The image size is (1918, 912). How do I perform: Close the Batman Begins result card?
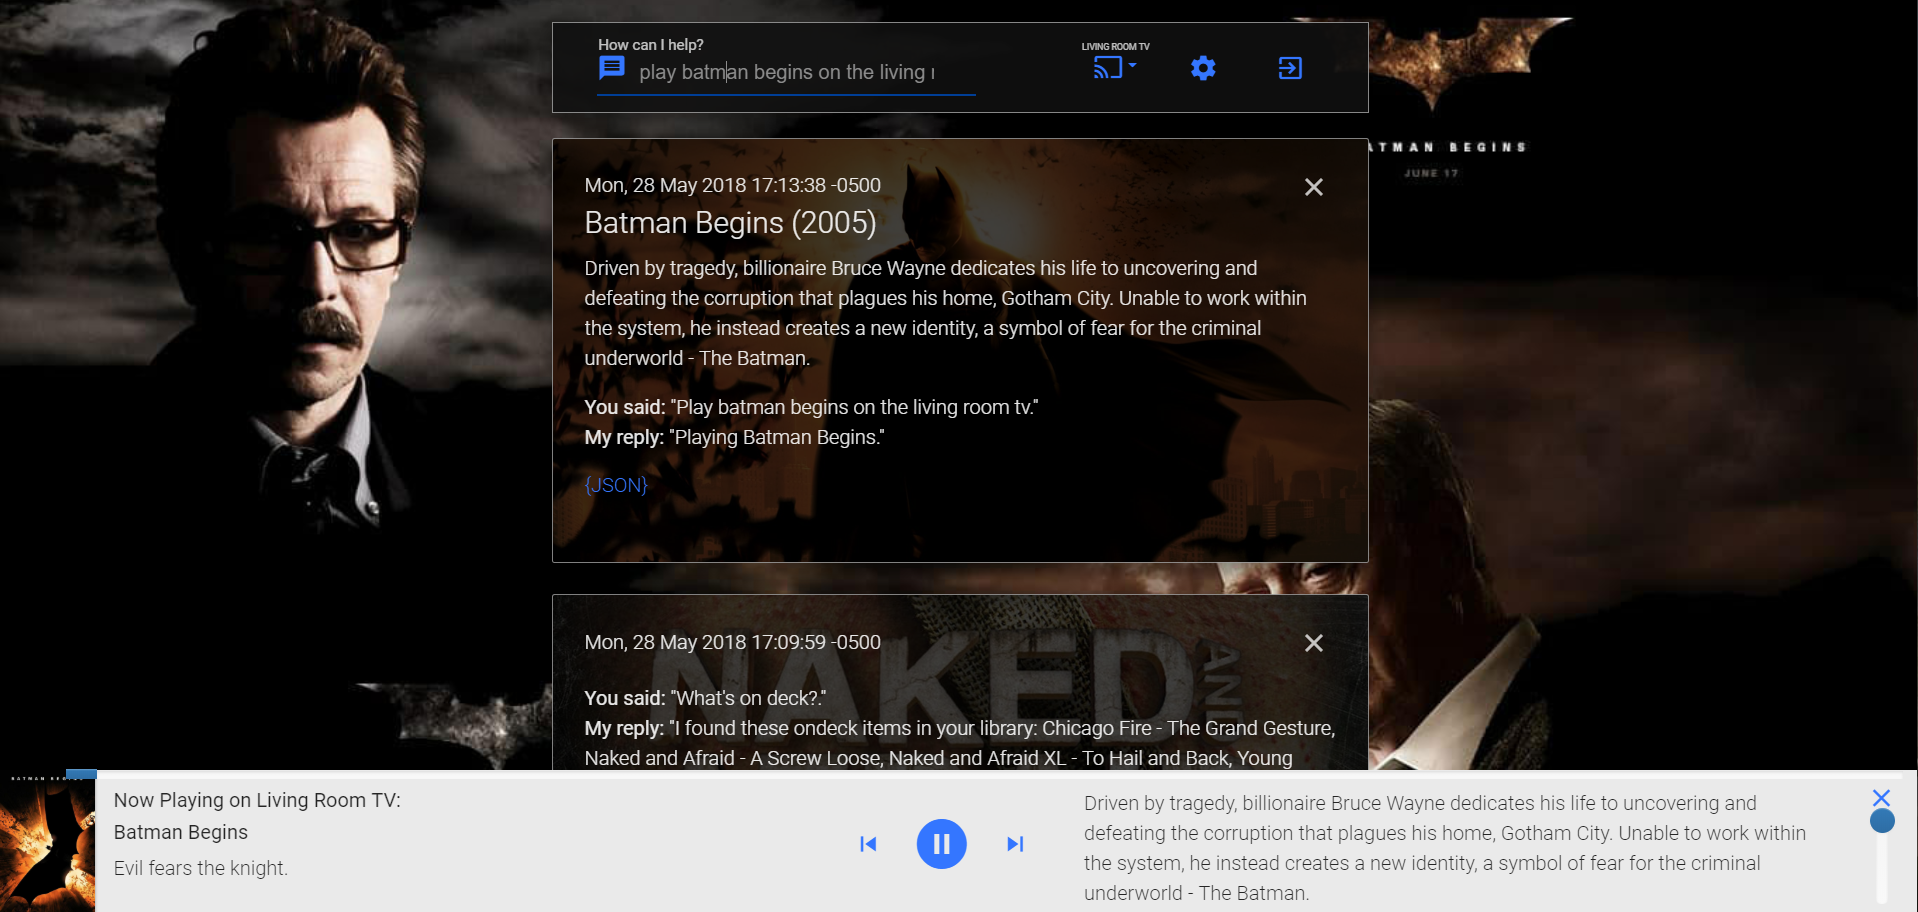(x=1314, y=187)
